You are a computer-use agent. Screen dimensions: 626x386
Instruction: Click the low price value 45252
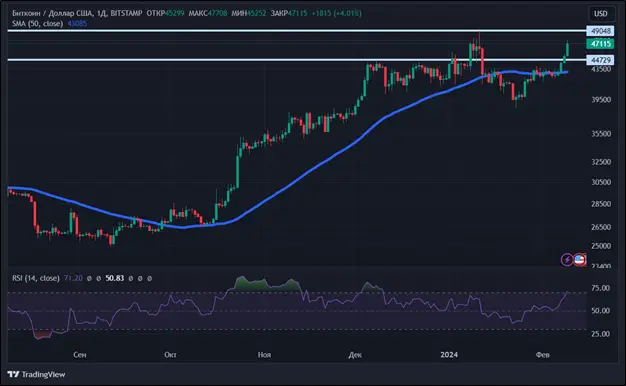[256, 13]
